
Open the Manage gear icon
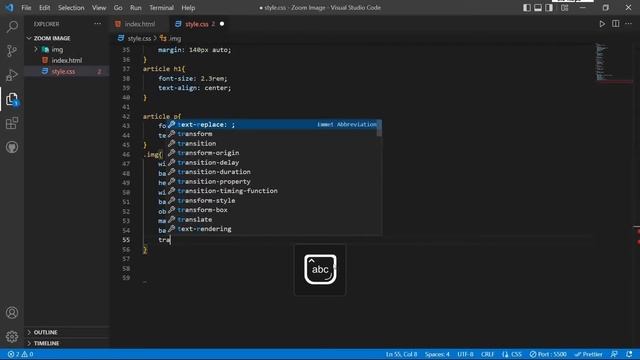(12, 336)
